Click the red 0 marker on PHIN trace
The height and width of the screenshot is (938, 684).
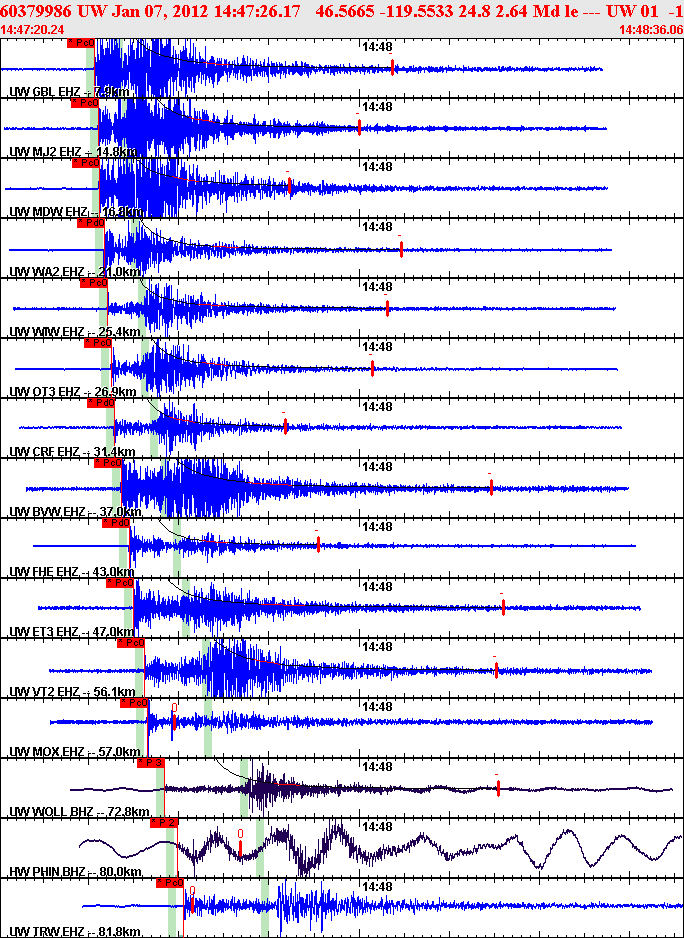pos(240,843)
